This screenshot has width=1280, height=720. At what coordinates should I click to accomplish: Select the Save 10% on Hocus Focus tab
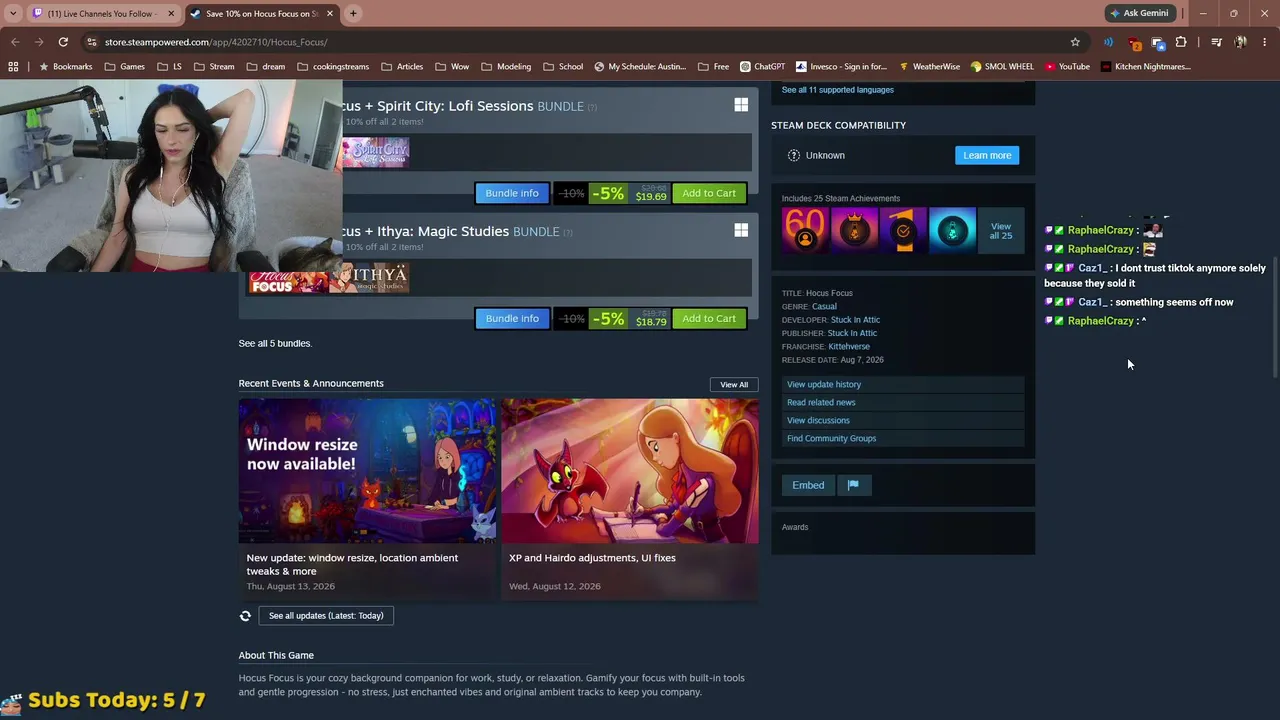point(262,14)
